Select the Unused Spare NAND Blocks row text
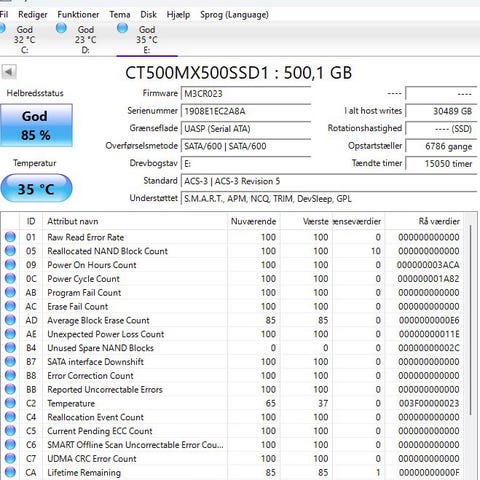 coord(100,348)
